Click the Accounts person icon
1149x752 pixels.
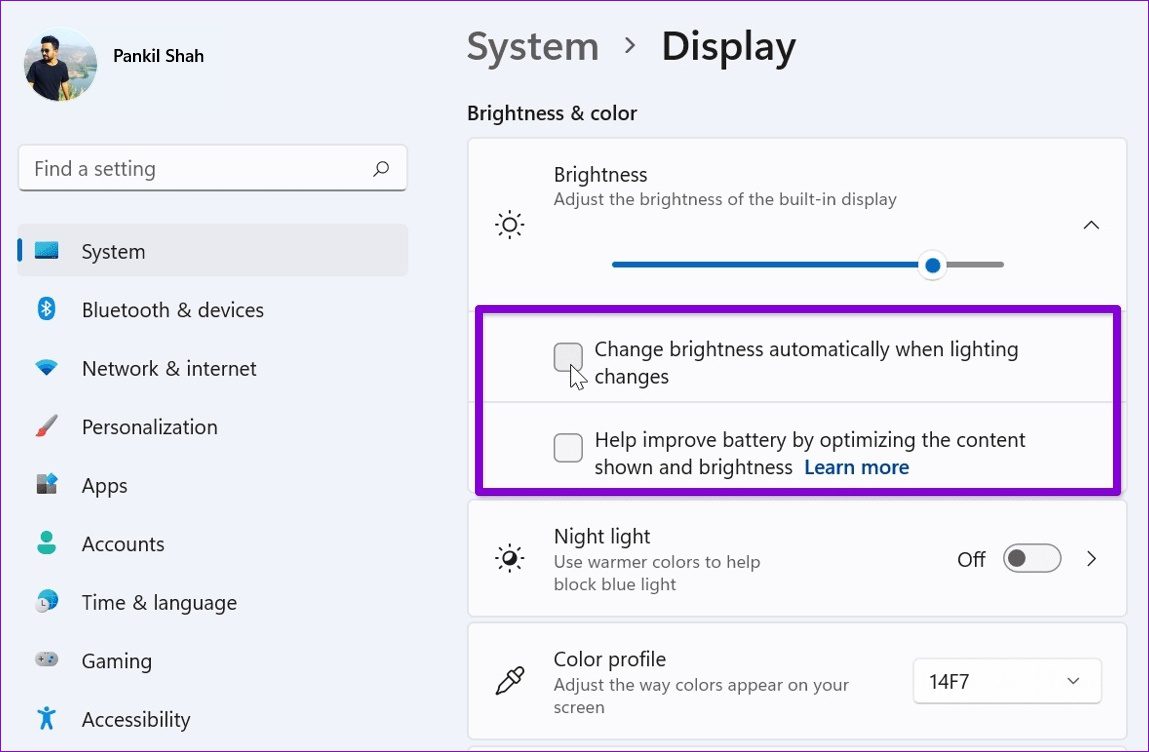tap(46, 543)
